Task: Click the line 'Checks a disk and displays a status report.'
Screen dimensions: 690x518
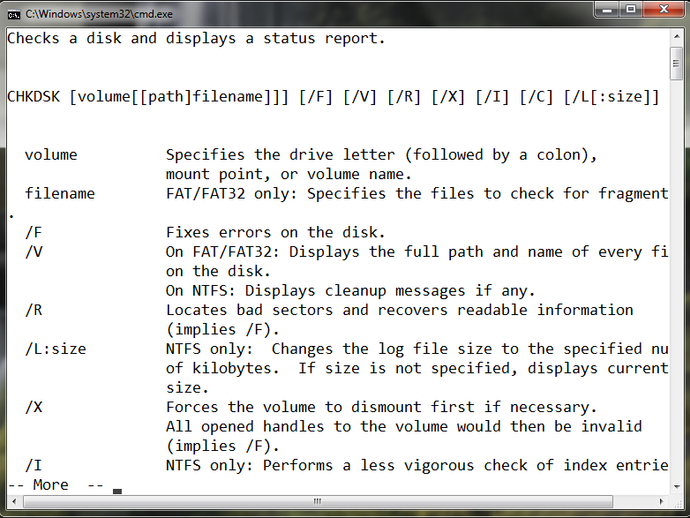Action: (x=196, y=39)
